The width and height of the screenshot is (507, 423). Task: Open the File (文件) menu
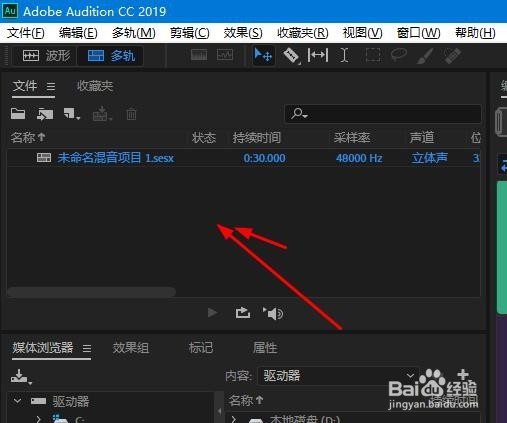26,33
